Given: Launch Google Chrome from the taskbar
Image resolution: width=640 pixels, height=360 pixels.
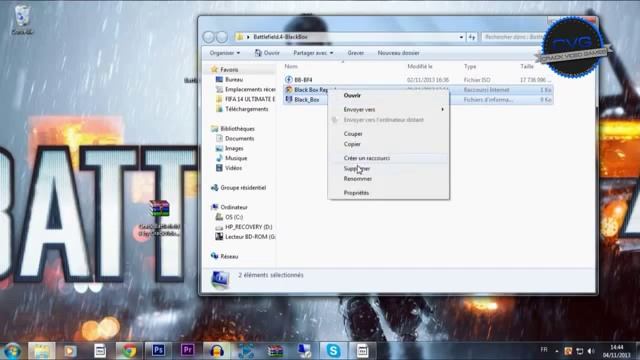Looking at the screenshot, I should click(x=129, y=351).
